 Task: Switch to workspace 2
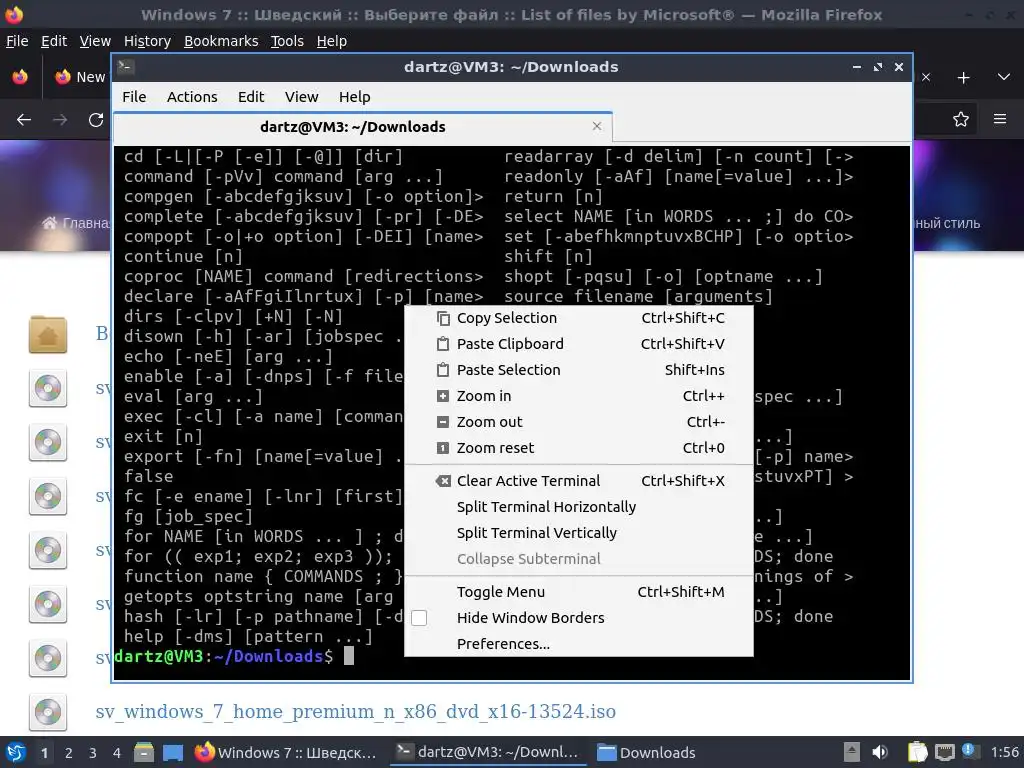point(69,753)
